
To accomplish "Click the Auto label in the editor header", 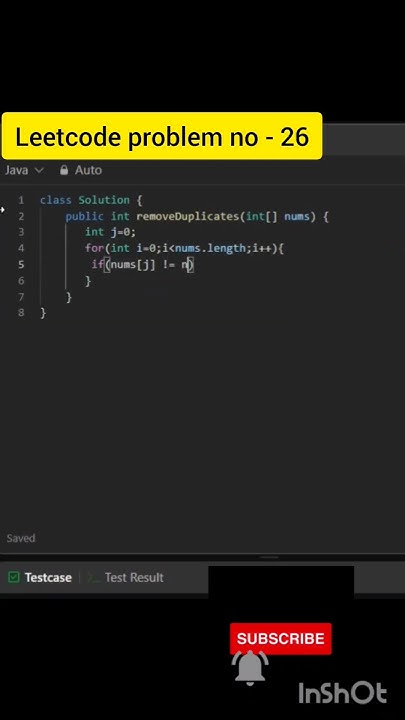I will pos(88,170).
